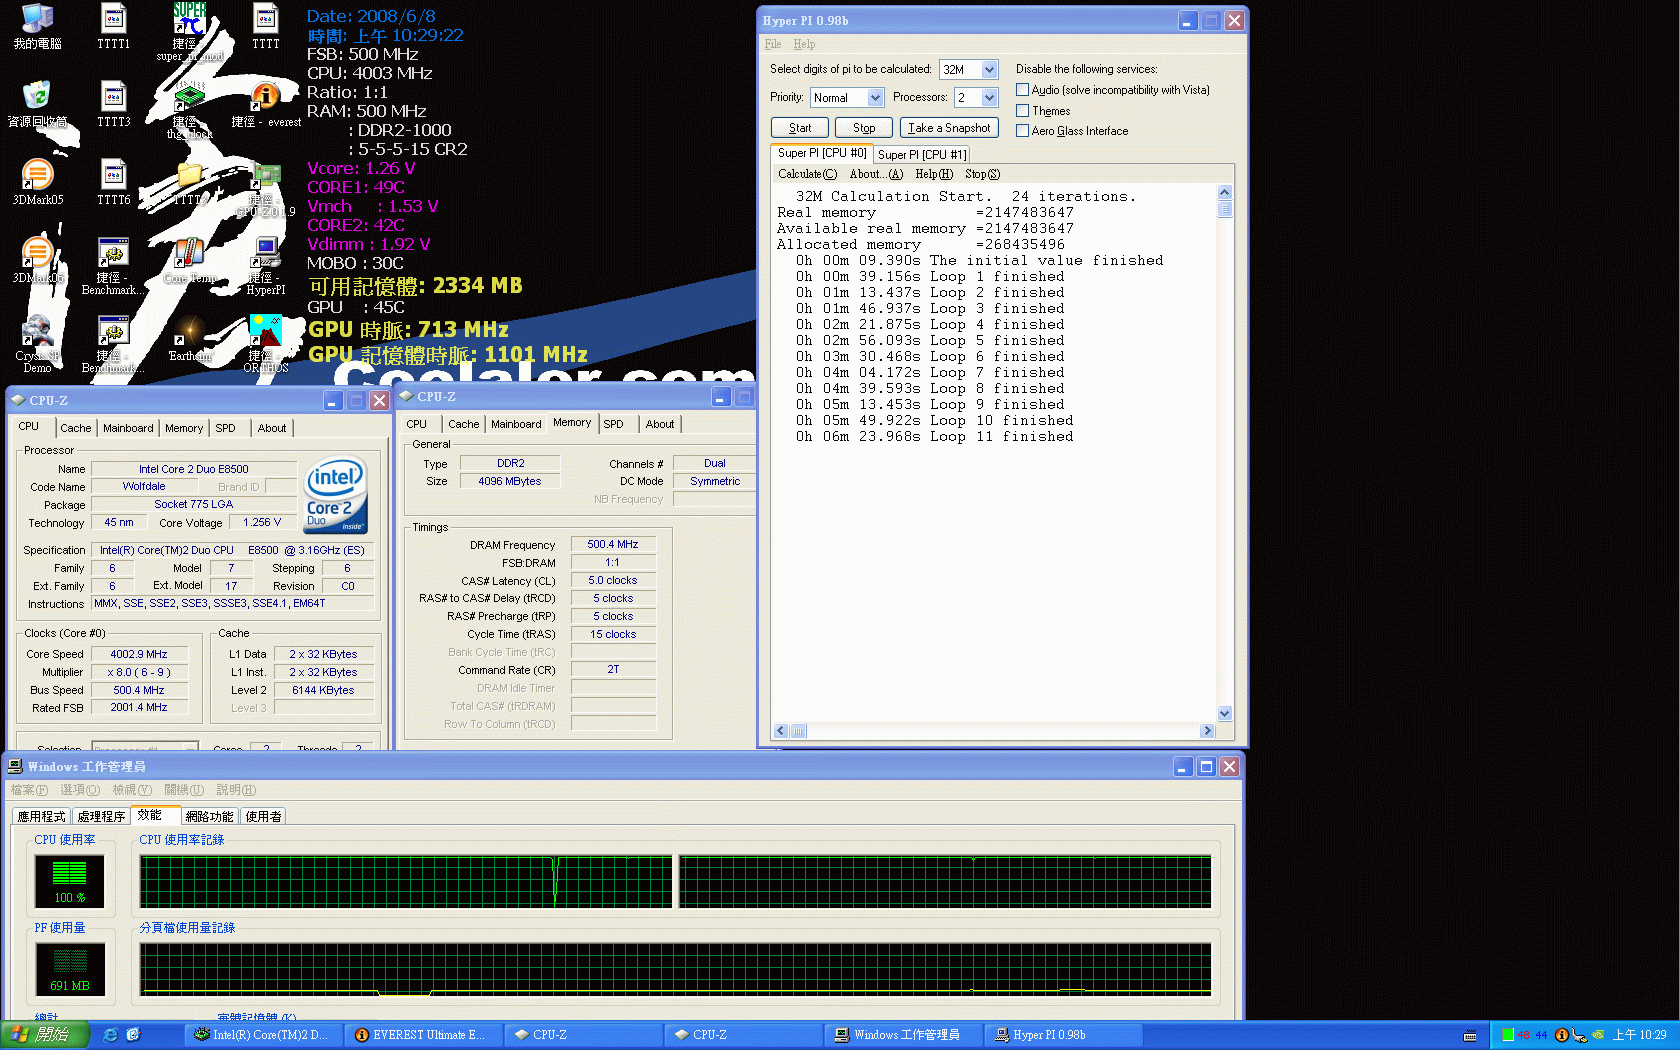Viewport: 1680px width, 1050px height.
Task: Click the keyboard icon in the taskbar
Action: coord(1470,1035)
